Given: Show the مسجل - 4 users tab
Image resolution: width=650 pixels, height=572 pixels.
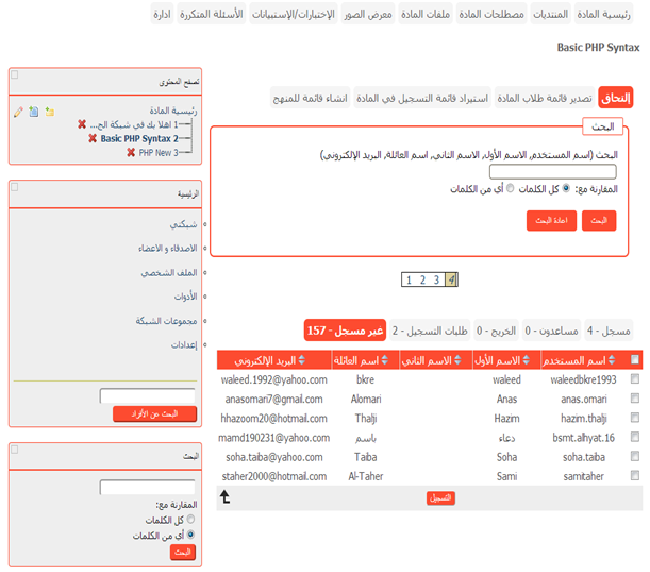Looking at the screenshot, I should coord(609,330).
